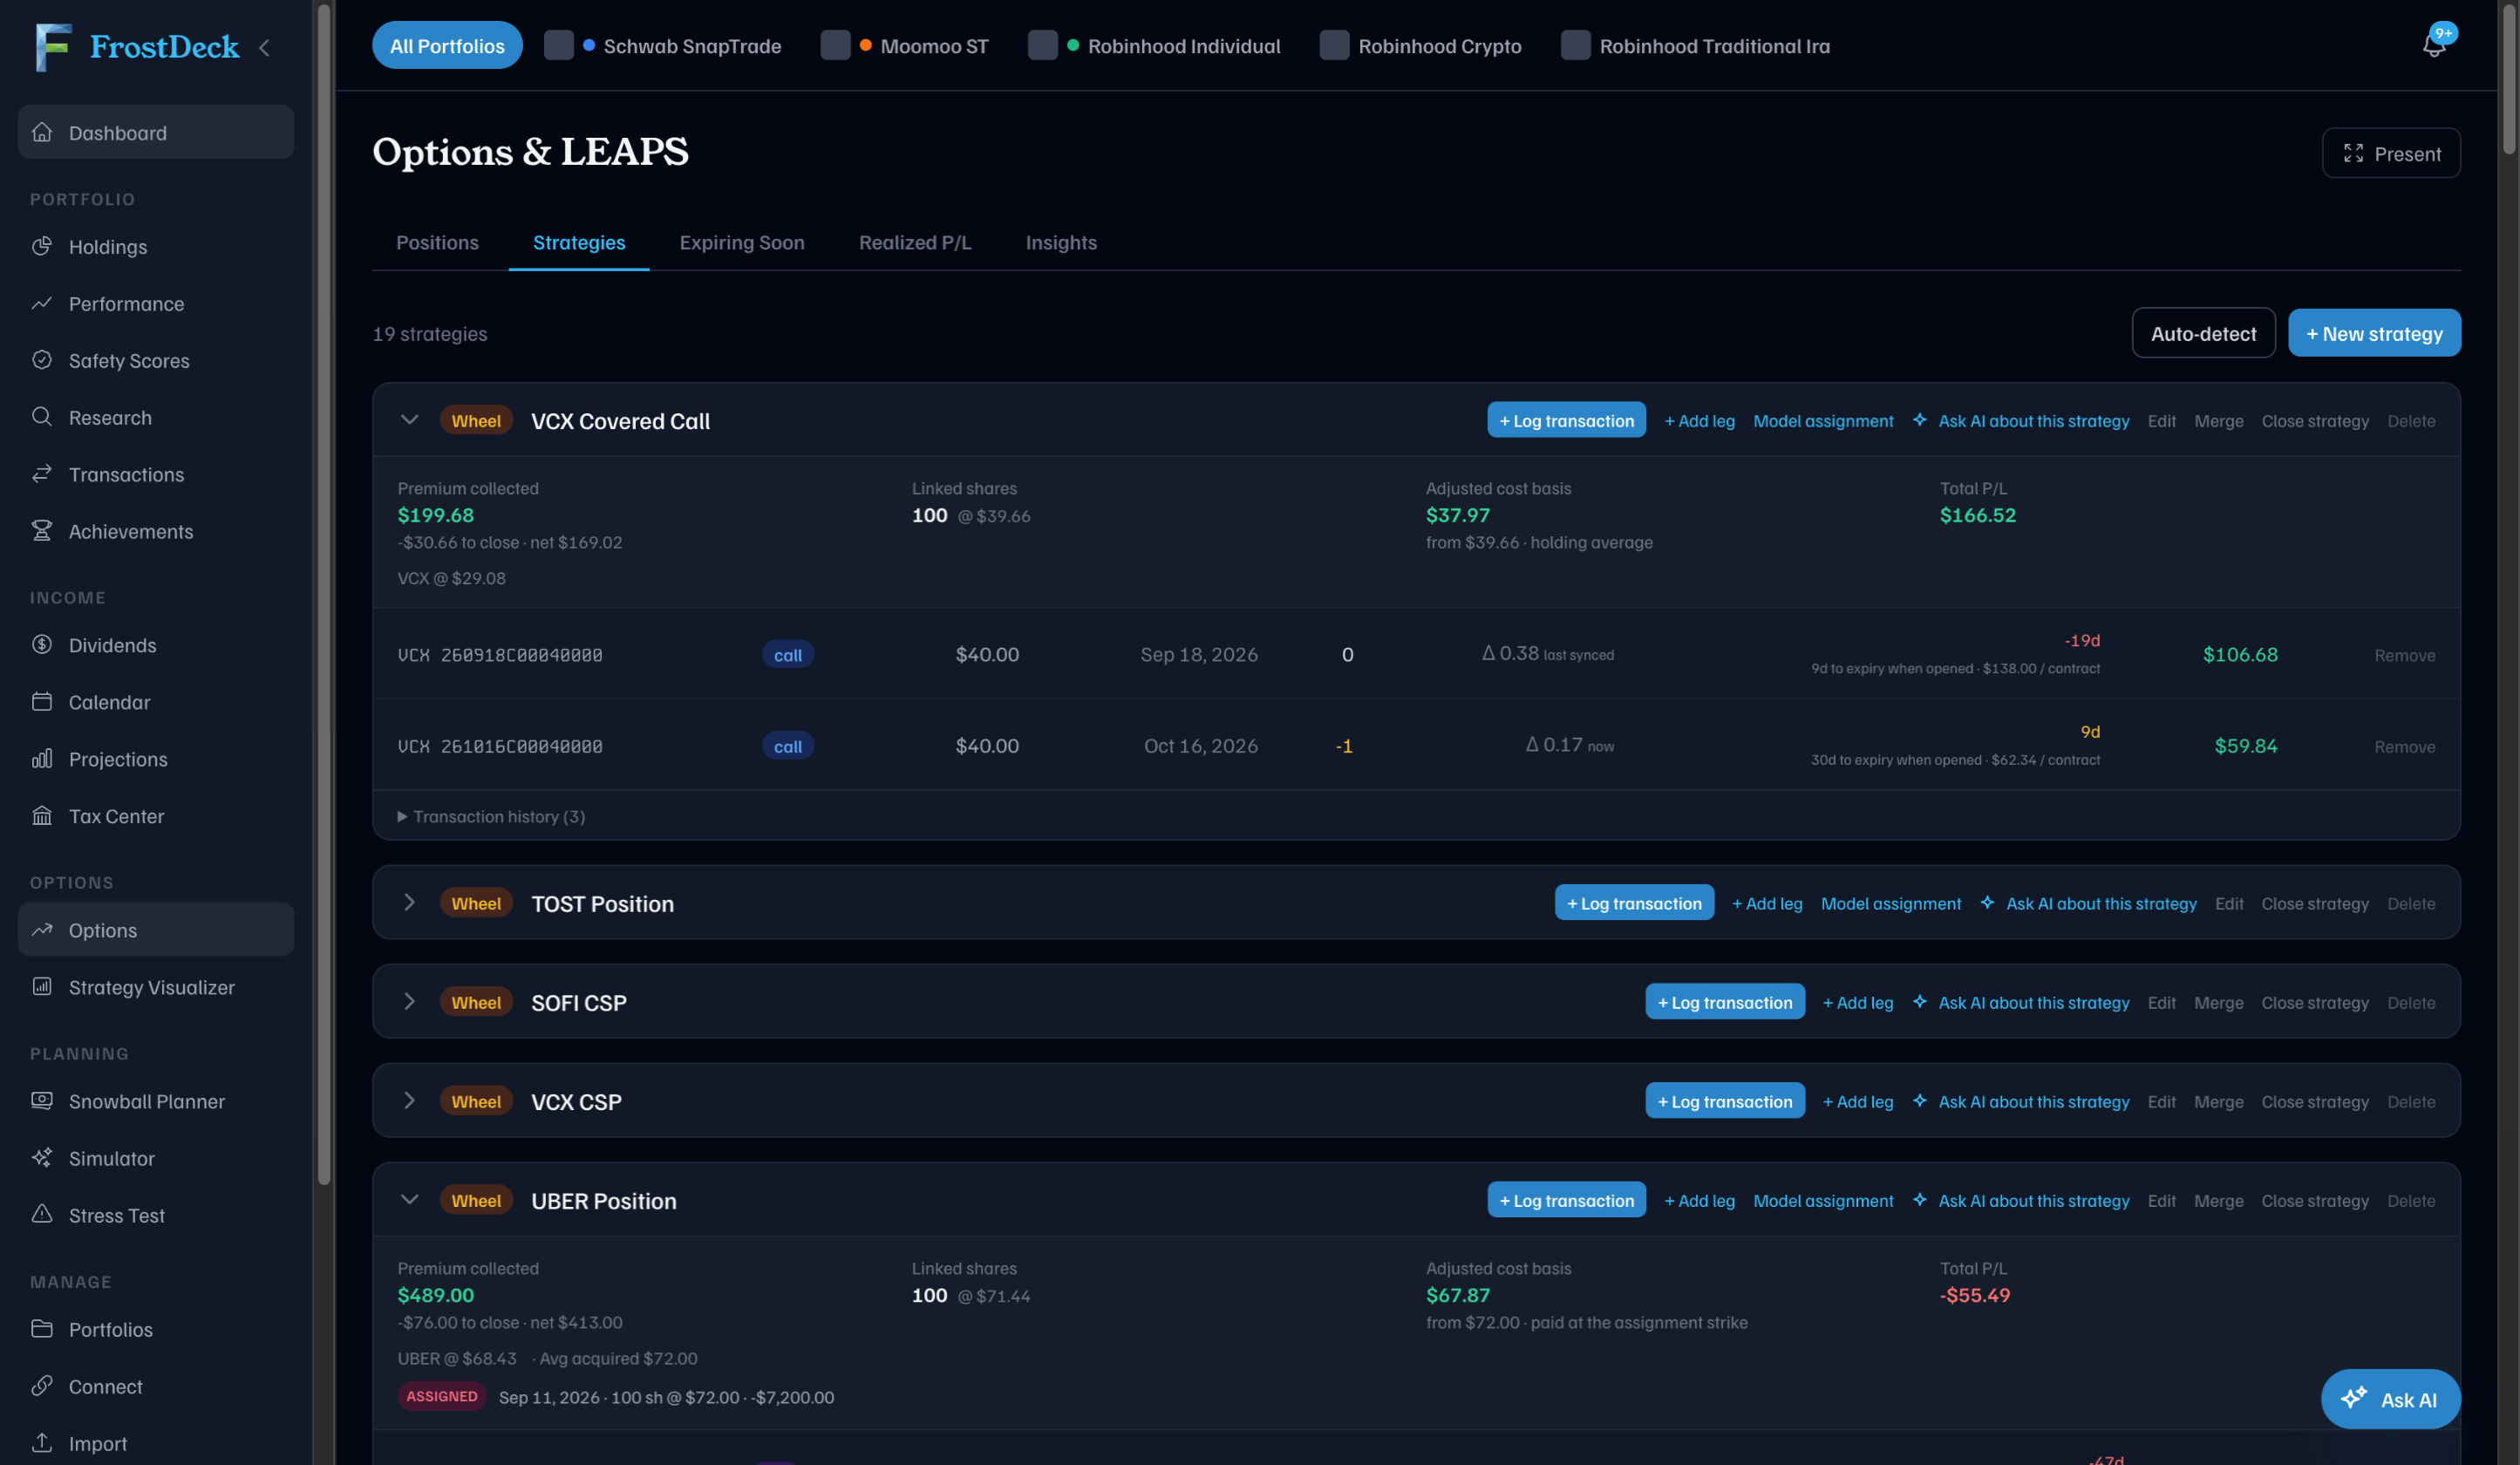The image size is (2520, 1465).
Task: Expand the SOFI CSP strategy
Action: click(x=409, y=1002)
